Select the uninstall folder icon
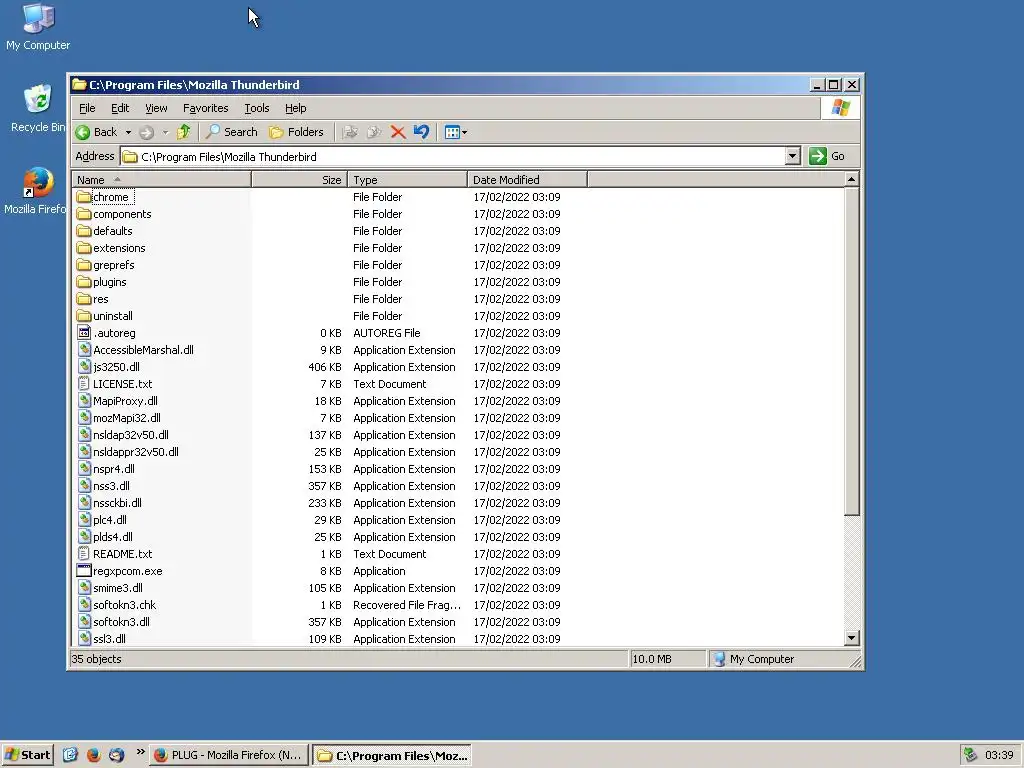Viewport: 1024px width, 768px height. (x=84, y=315)
